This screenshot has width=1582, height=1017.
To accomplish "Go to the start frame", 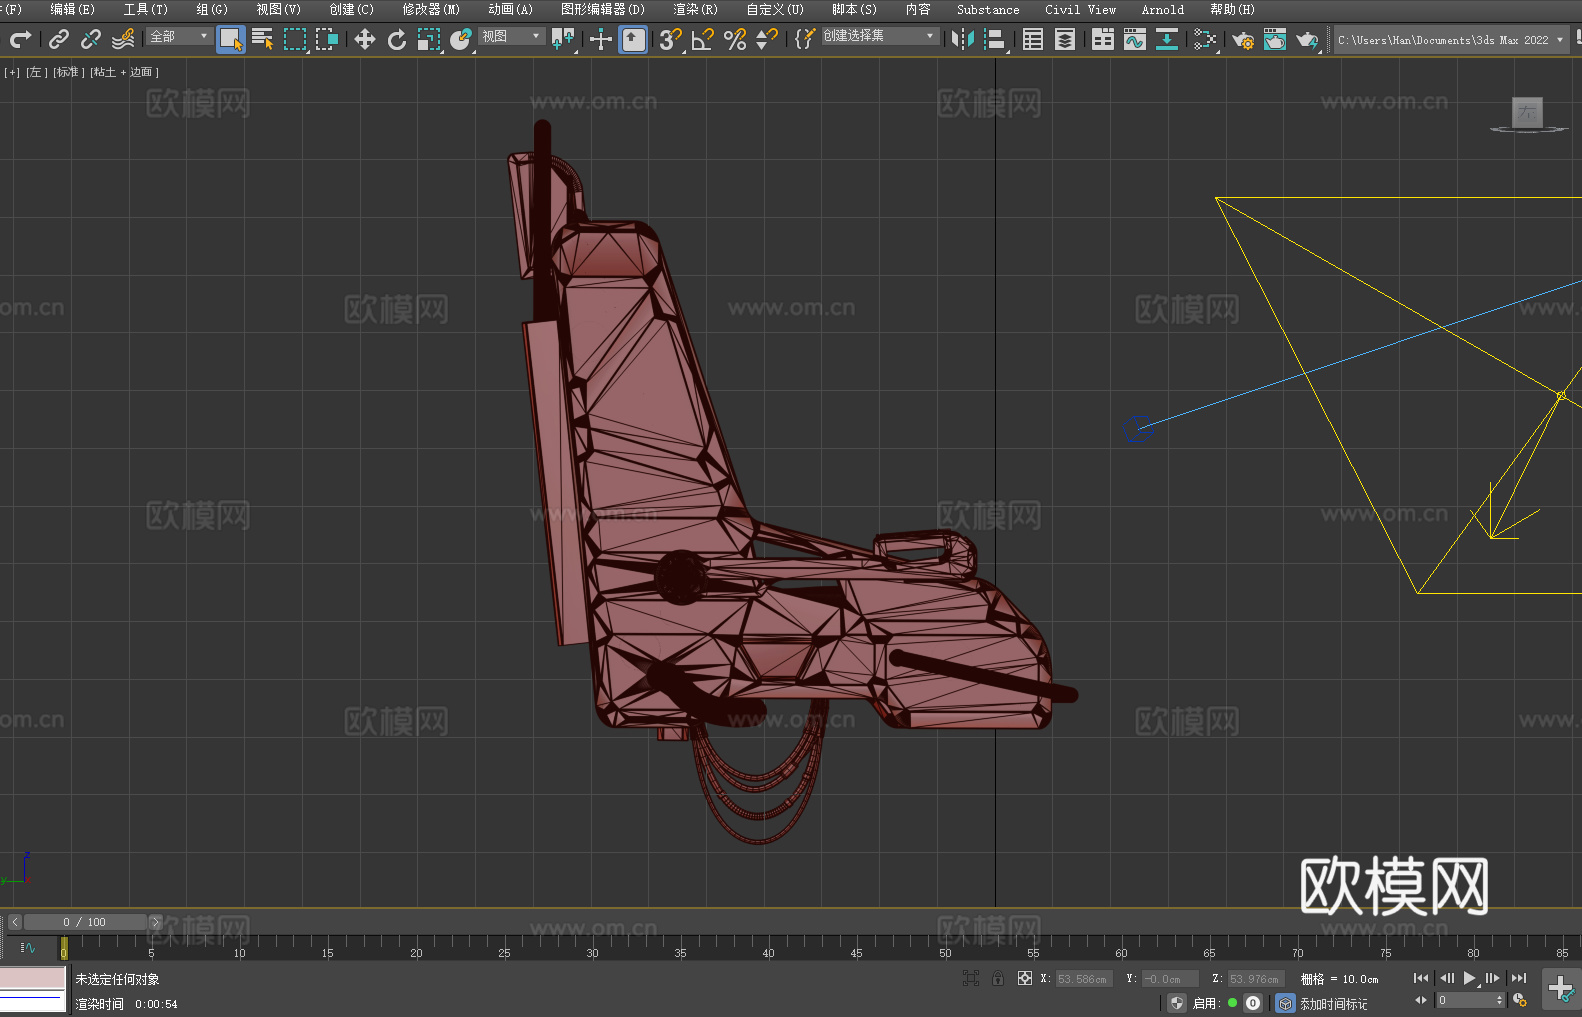I will click(x=1421, y=978).
